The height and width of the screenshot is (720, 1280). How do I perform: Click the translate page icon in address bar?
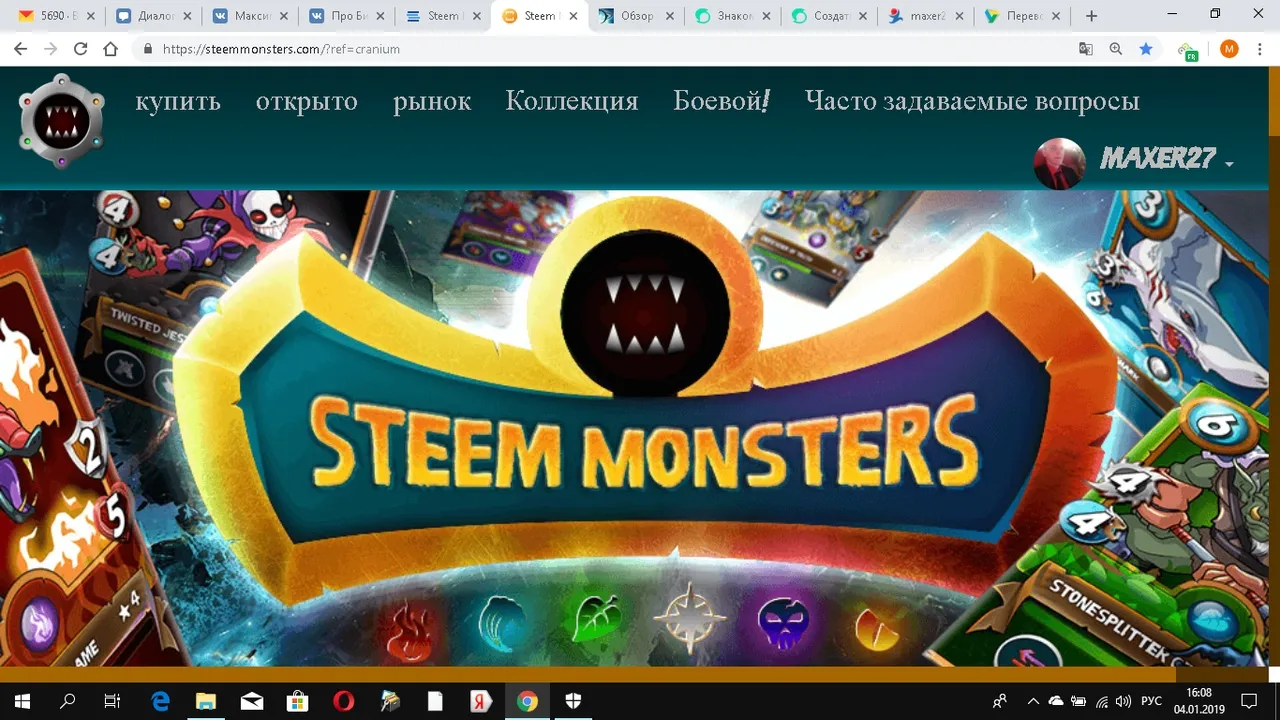1086,49
